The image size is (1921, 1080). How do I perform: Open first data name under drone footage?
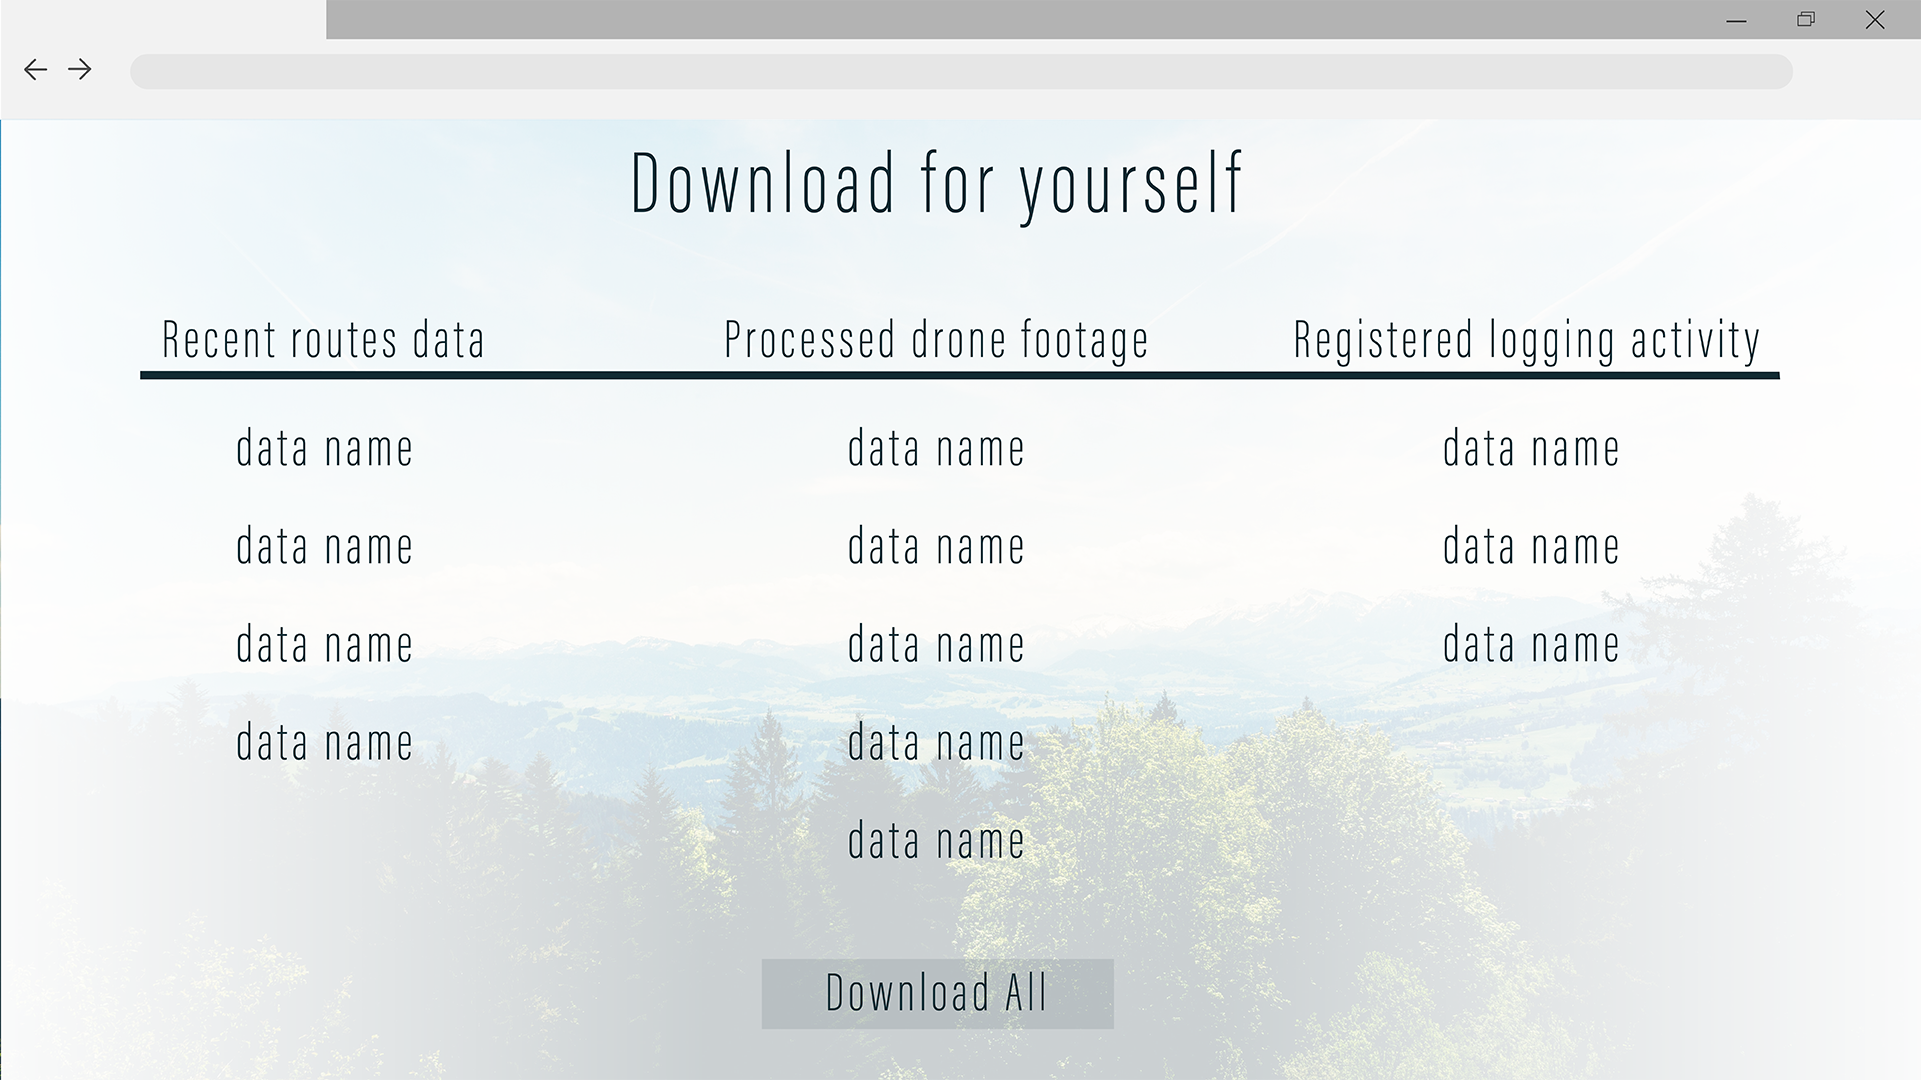pyautogui.click(x=936, y=449)
